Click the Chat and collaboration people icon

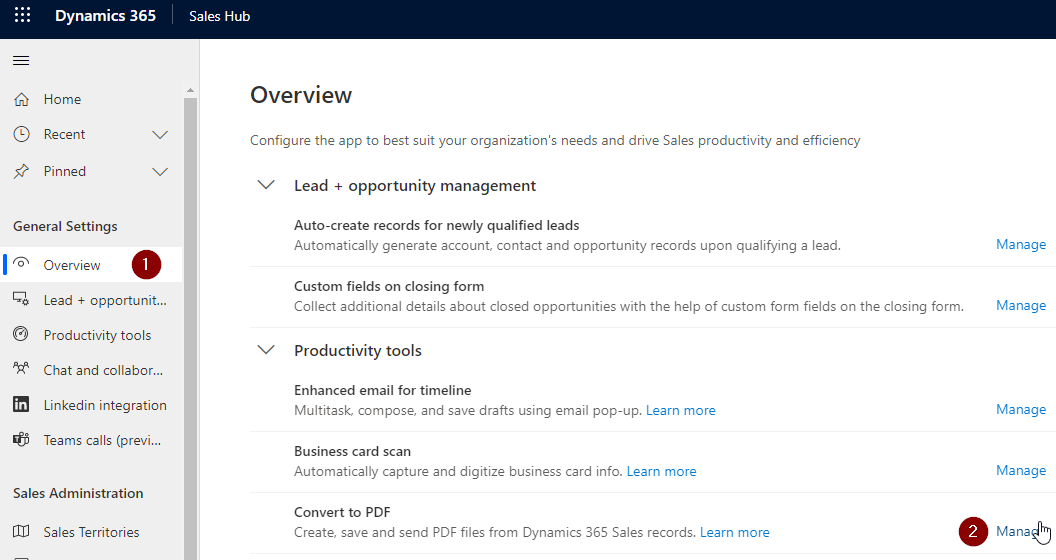[22, 368]
